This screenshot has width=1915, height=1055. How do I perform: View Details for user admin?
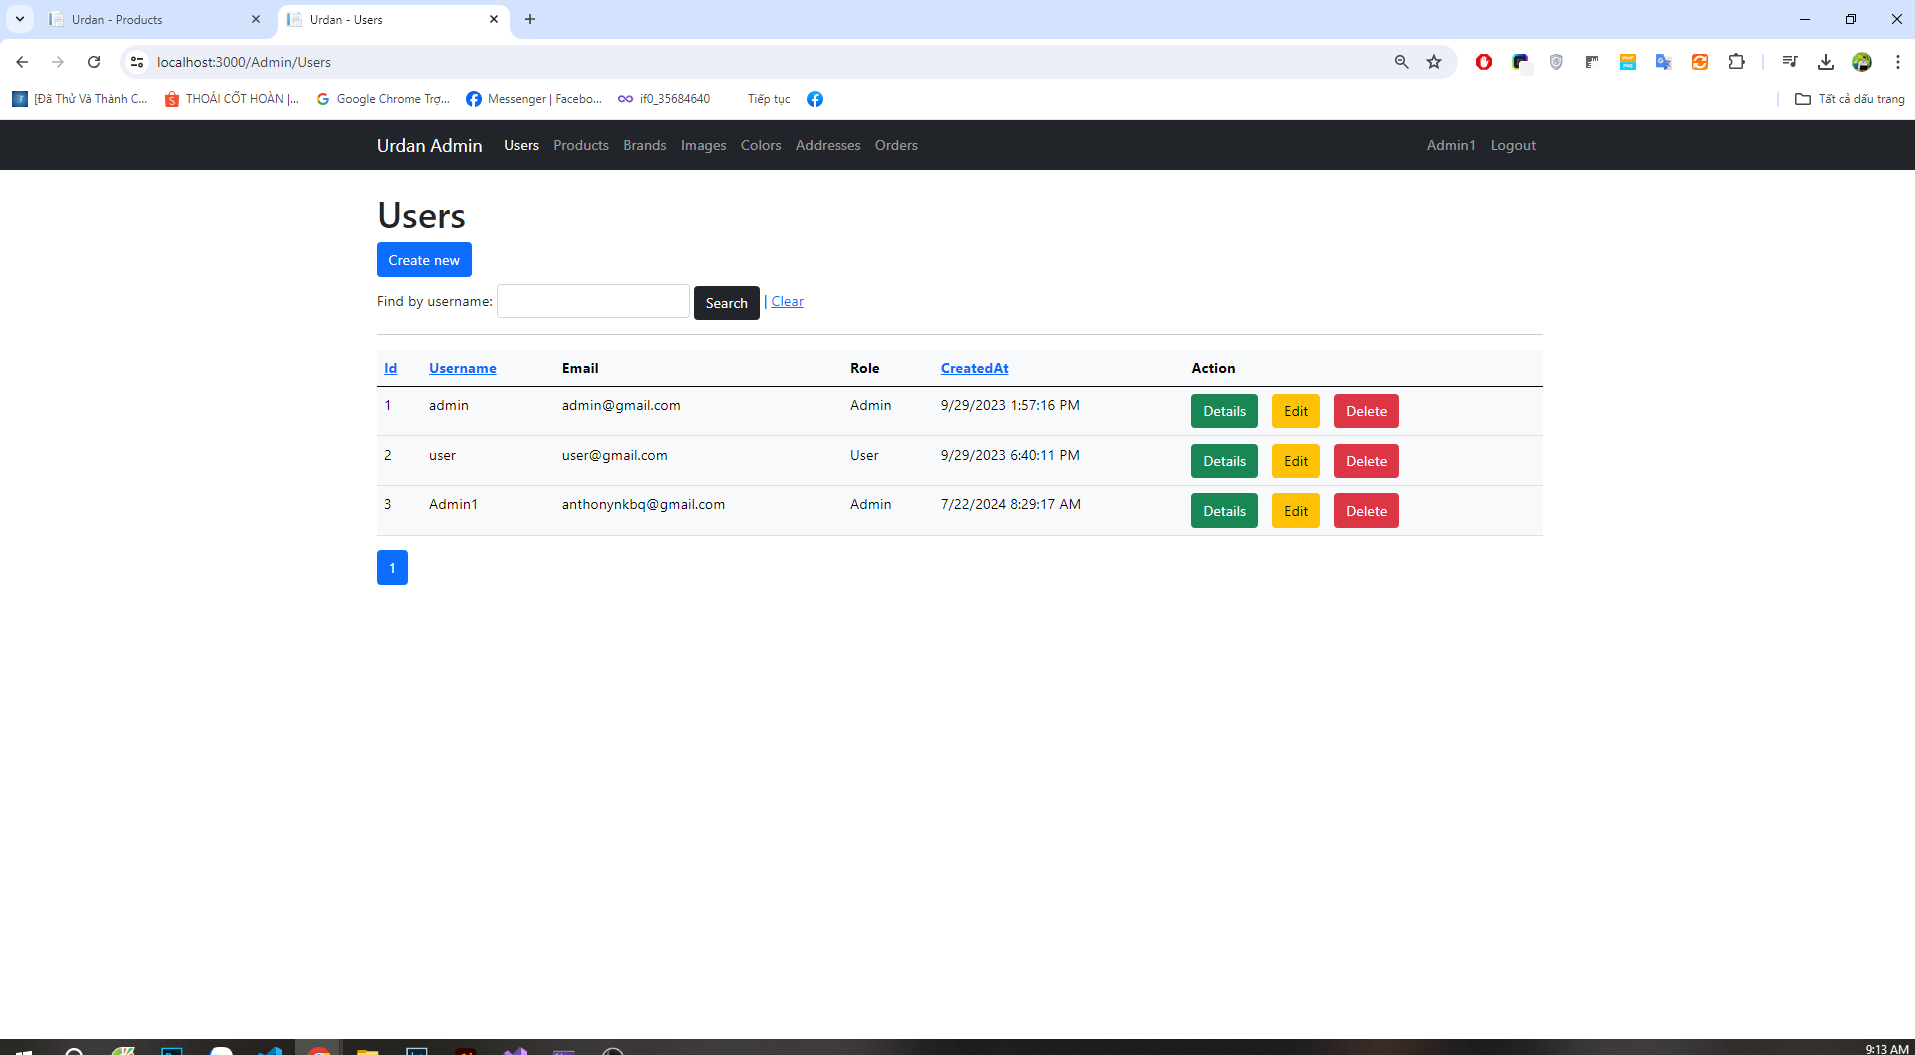1224,411
